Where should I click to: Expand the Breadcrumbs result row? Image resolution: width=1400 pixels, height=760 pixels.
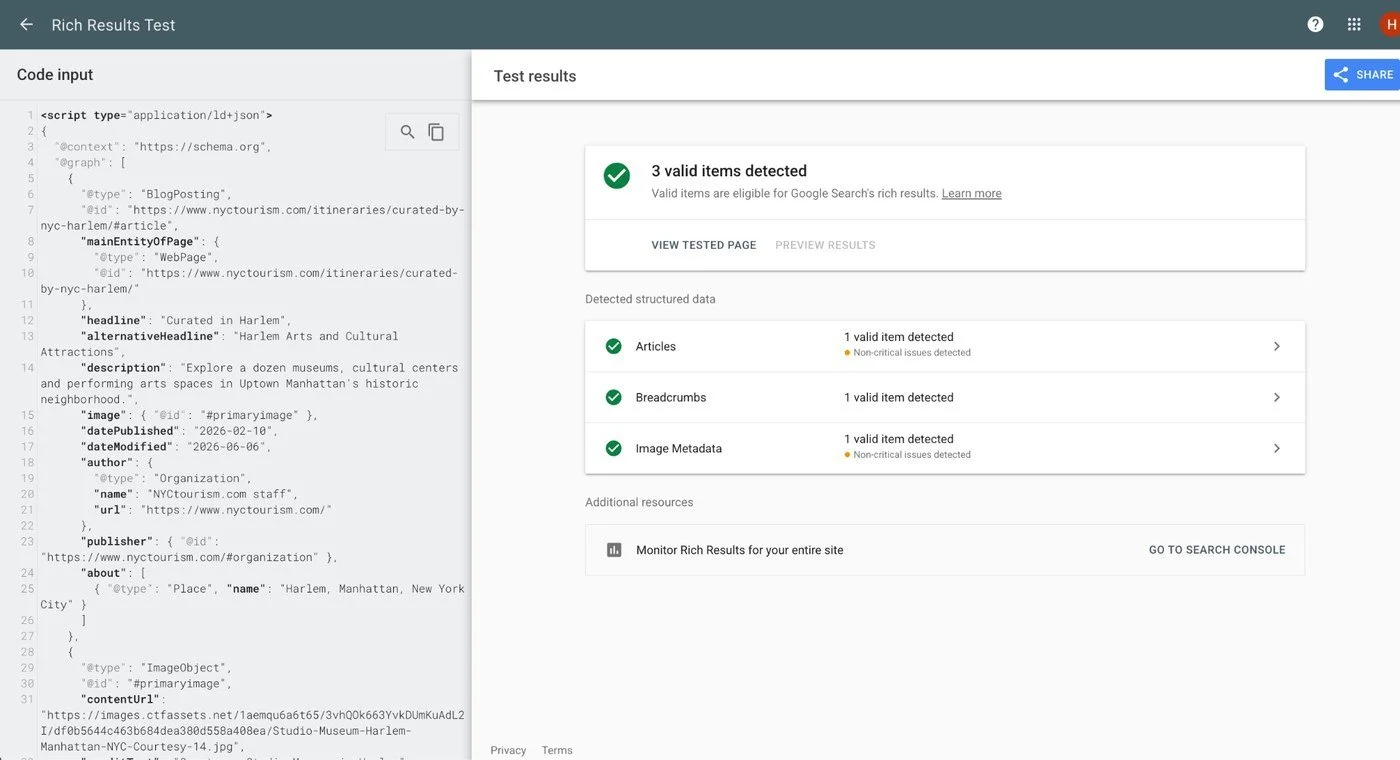pyautogui.click(x=945, y=397)
